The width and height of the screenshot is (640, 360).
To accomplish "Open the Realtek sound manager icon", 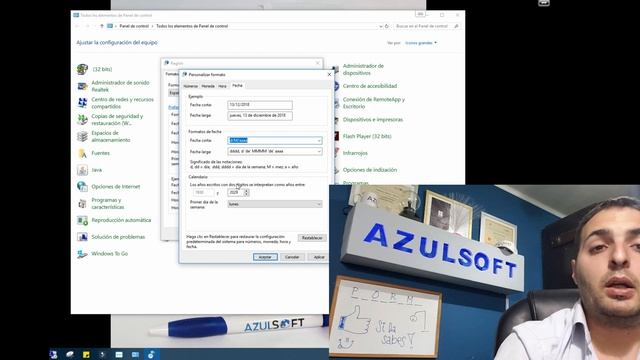I will [x=82, y=86].
